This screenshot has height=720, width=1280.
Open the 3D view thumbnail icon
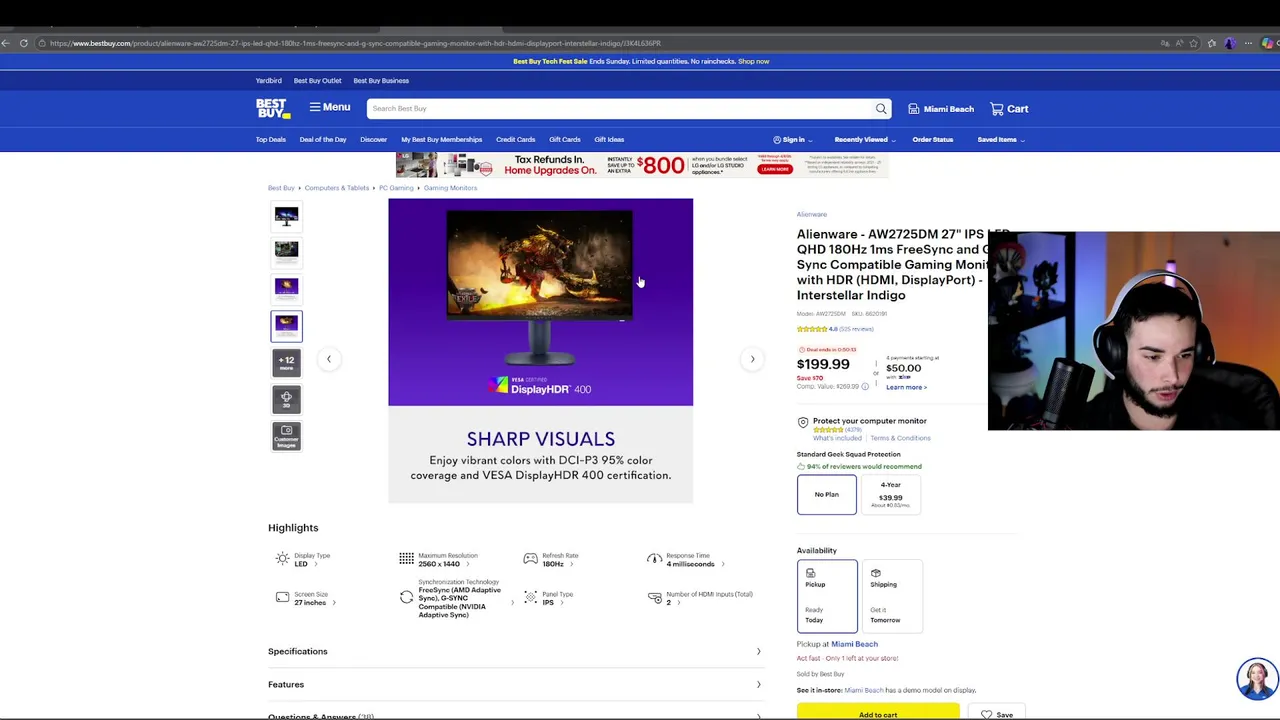(286, 399)
